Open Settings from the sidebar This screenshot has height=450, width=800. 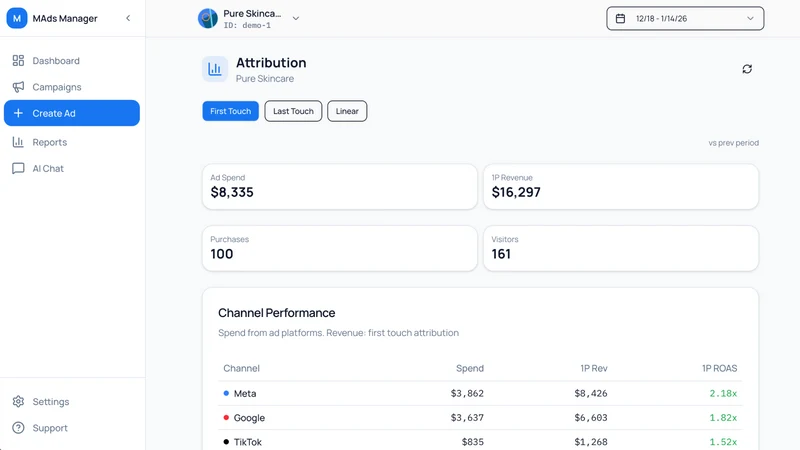pos(71,402)
